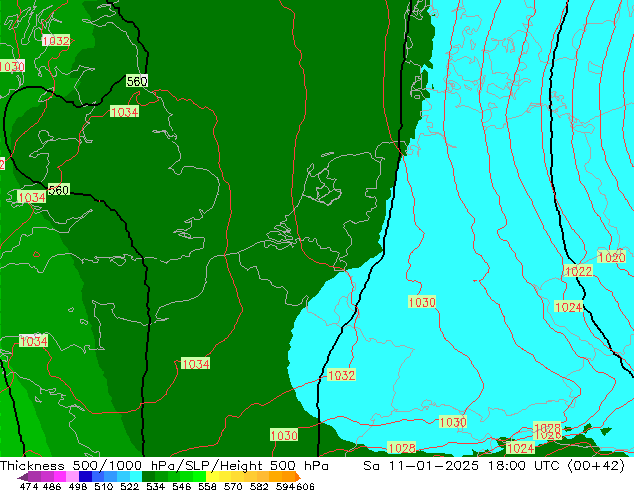The width and height of the screenshot is (634, 490).
Task: Click the '534' legend scale value
Action: [x=155, y=486]
